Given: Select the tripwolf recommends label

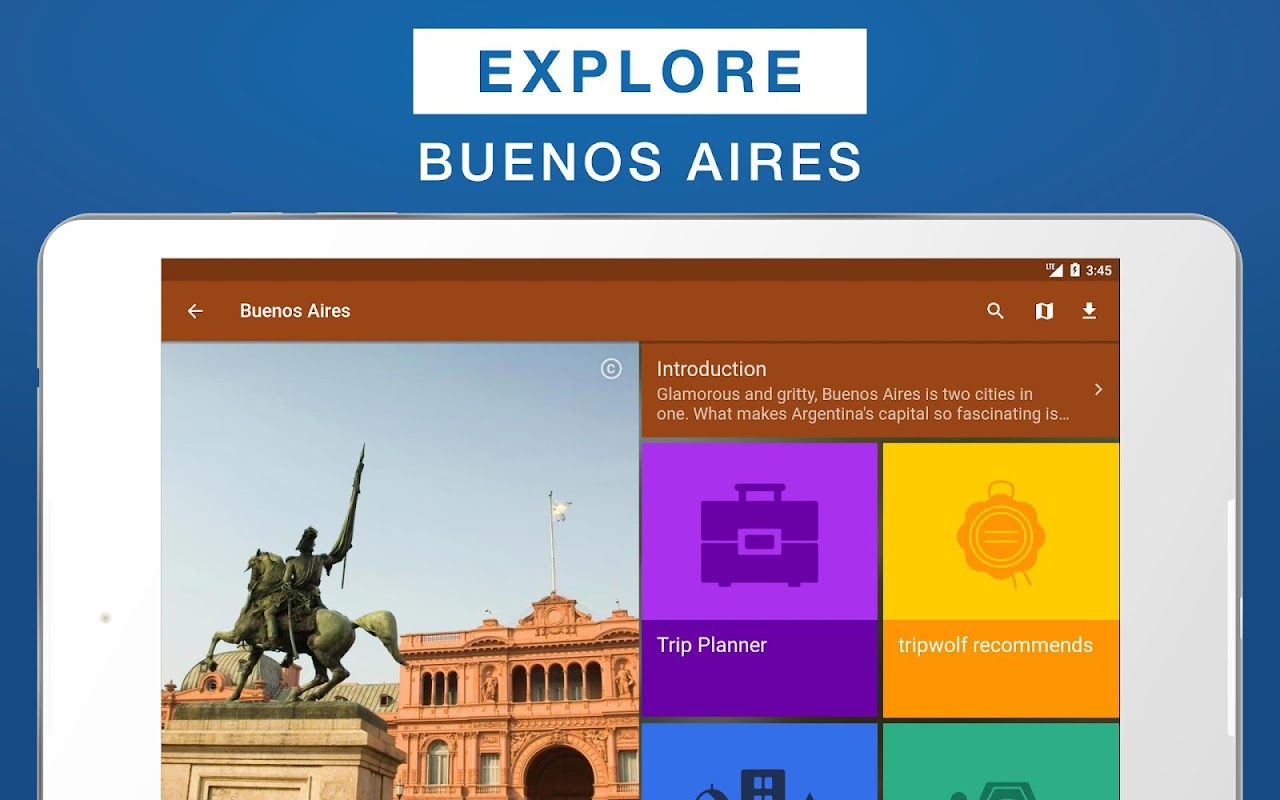Looking at the screenshot, I should [x=995, y=645].
